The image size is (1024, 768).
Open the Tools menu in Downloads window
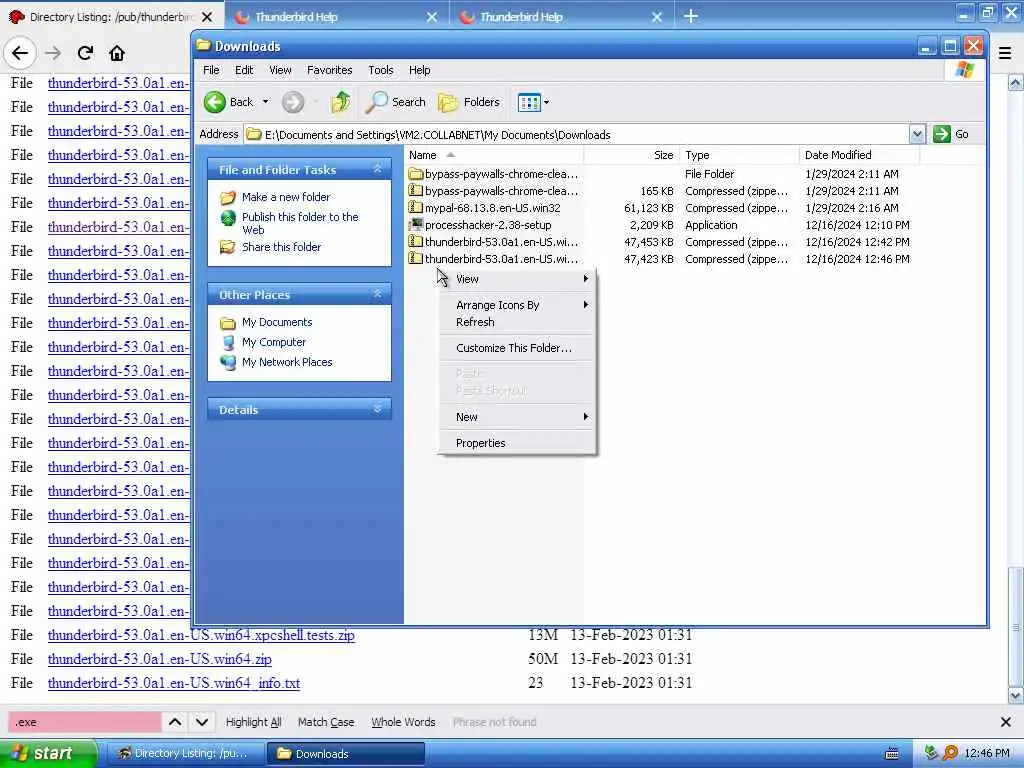(381, 70)
